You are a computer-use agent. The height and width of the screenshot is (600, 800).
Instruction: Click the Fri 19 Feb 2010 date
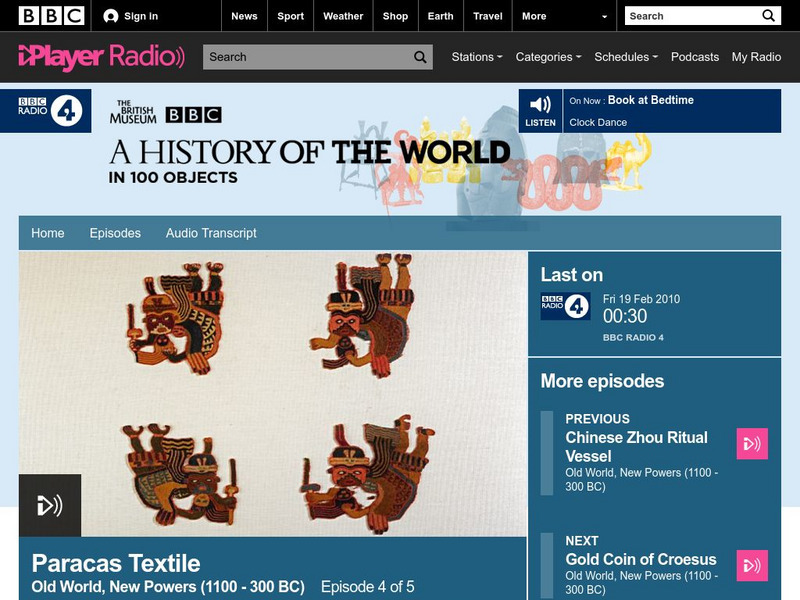coord(641,299)
